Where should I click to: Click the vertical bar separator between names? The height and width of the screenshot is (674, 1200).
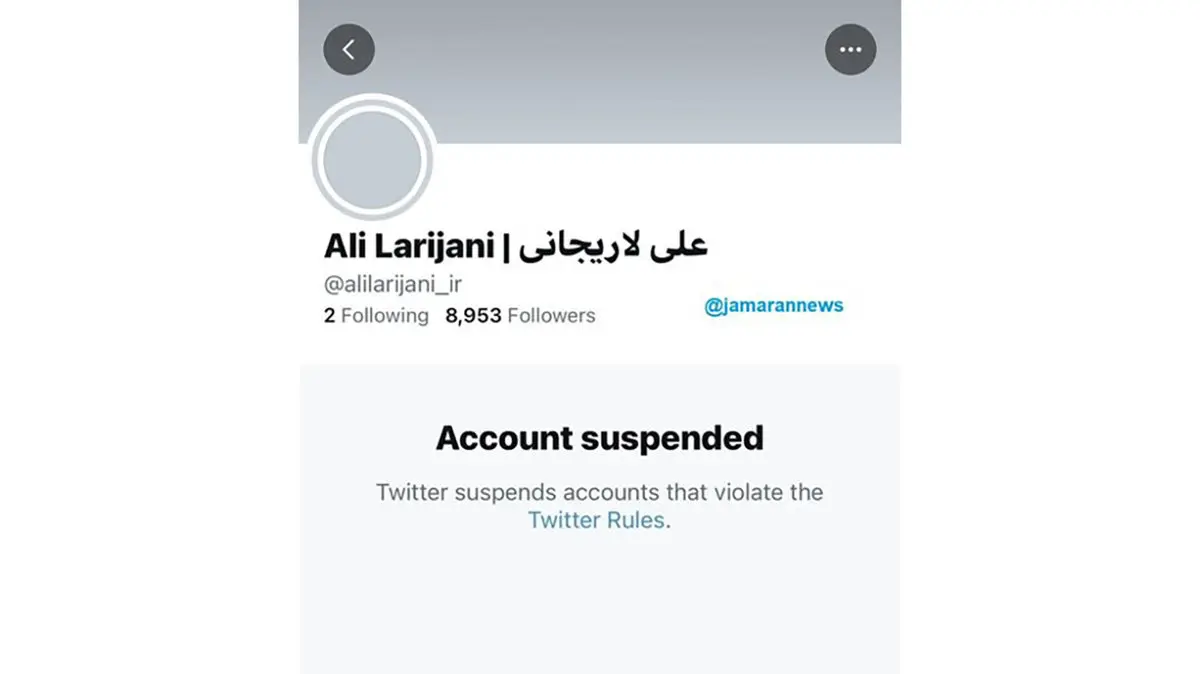click(507, 246)
